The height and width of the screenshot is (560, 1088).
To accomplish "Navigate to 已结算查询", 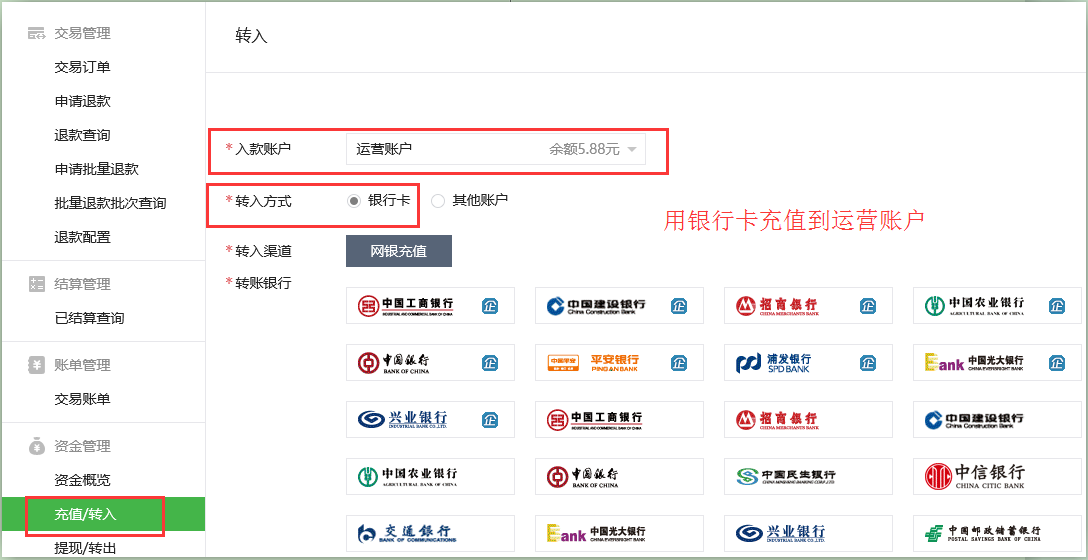I will (x=90, y=319).
